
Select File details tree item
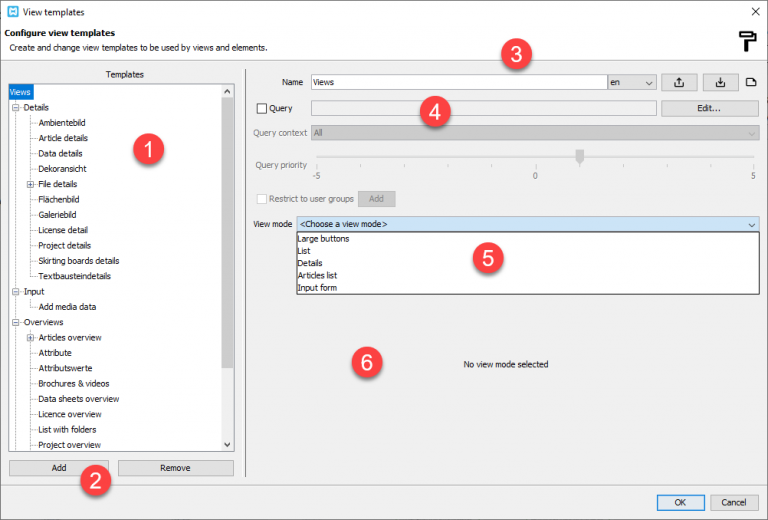pos(57,184)
